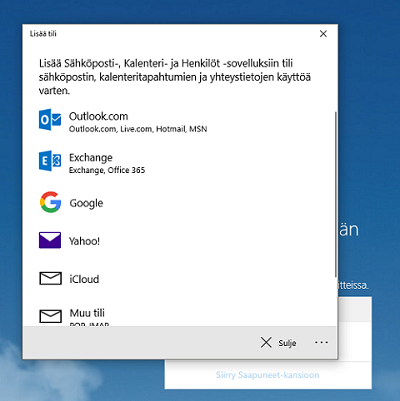Click the Outlook.com envelope icon
Viewport: 400px width, 401px height.
click(50, 119)
